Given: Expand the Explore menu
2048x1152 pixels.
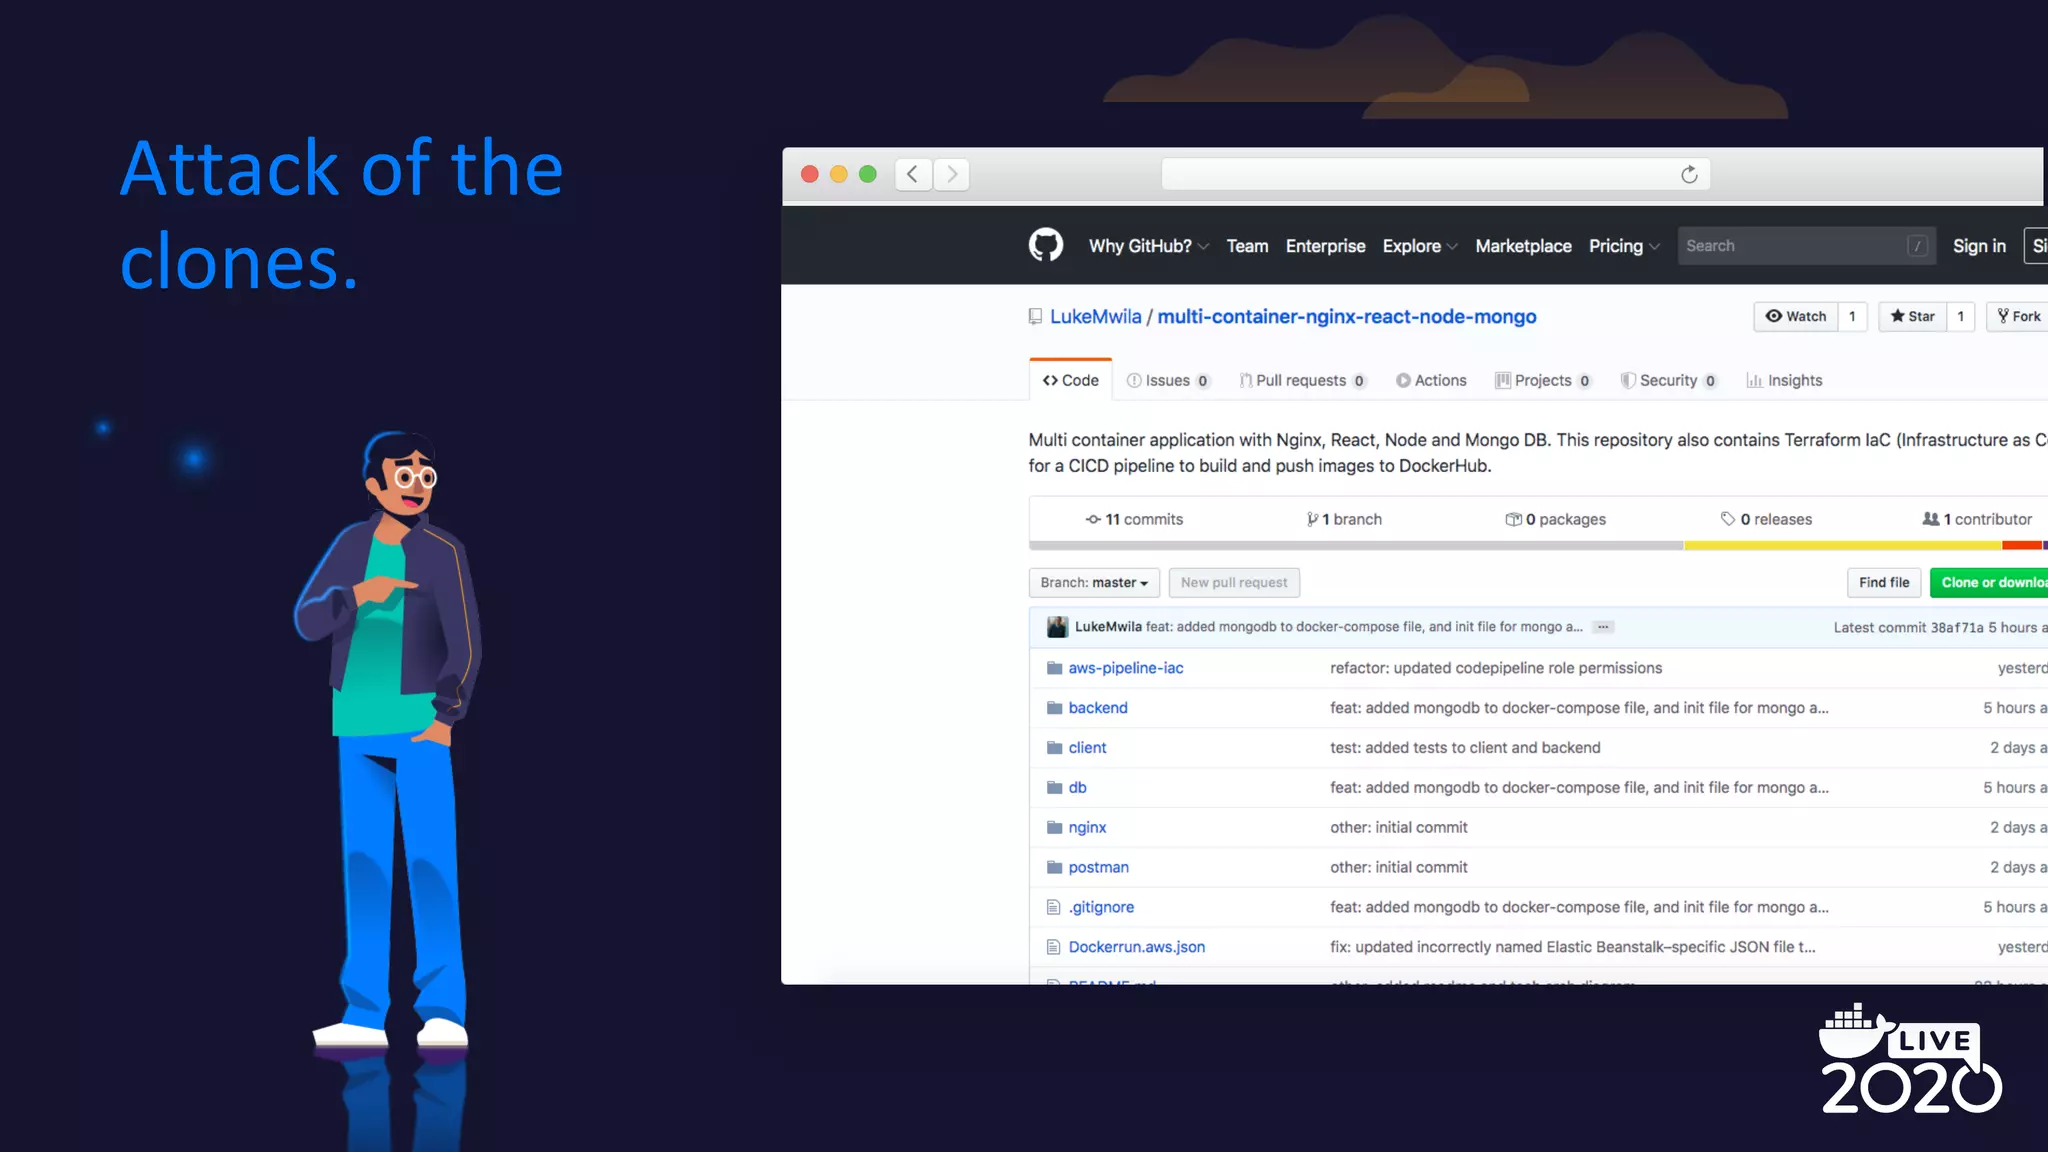Looking at the screenshot, I should 1419,246.
